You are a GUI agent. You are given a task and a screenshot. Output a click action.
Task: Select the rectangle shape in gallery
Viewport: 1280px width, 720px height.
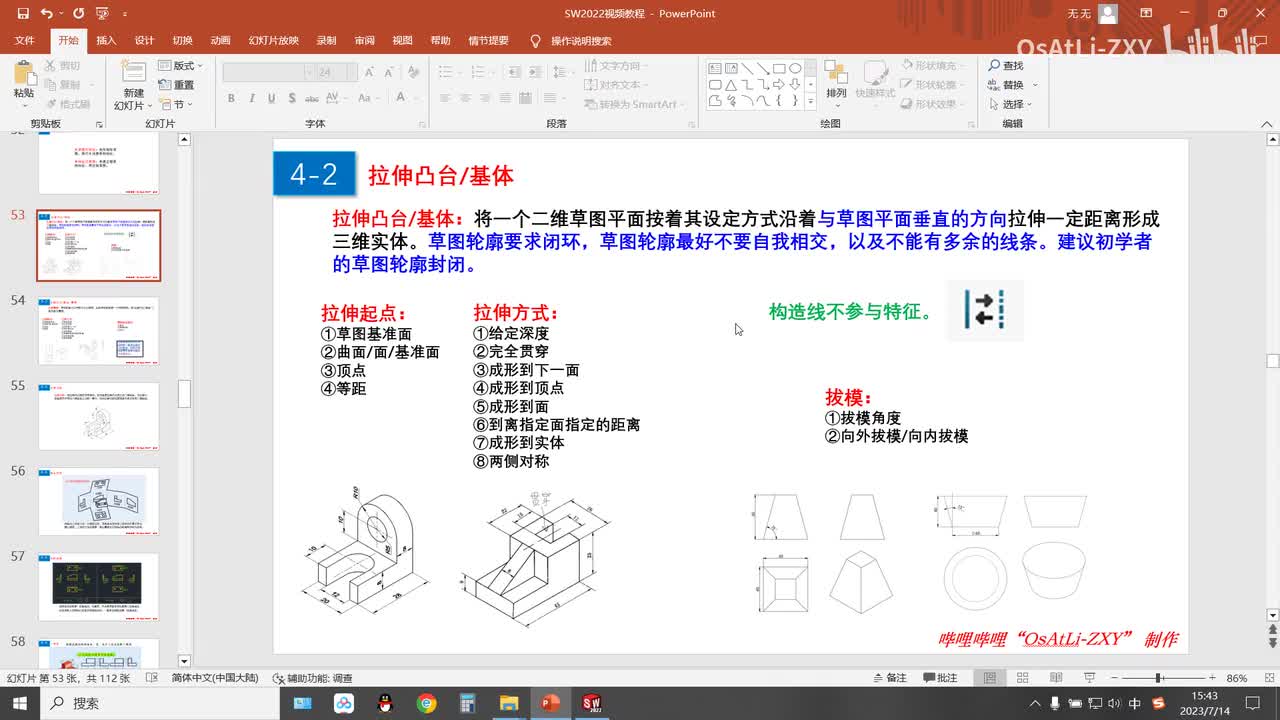tap(779, 68)
